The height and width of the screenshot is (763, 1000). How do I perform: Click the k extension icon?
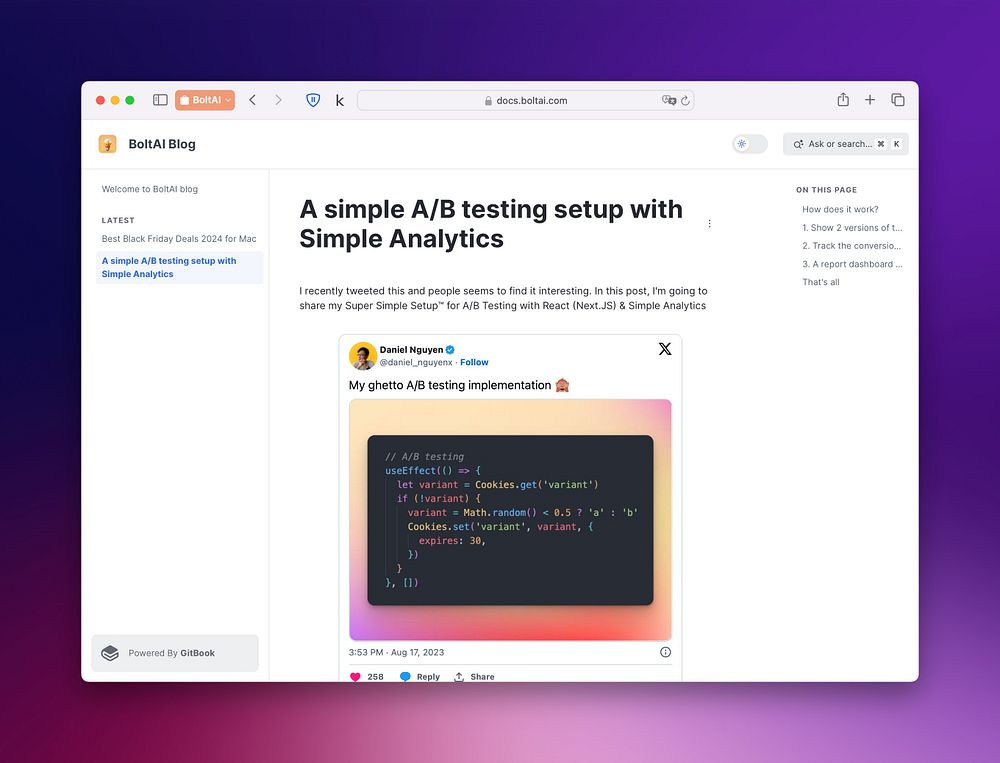[x=340, y=101]
